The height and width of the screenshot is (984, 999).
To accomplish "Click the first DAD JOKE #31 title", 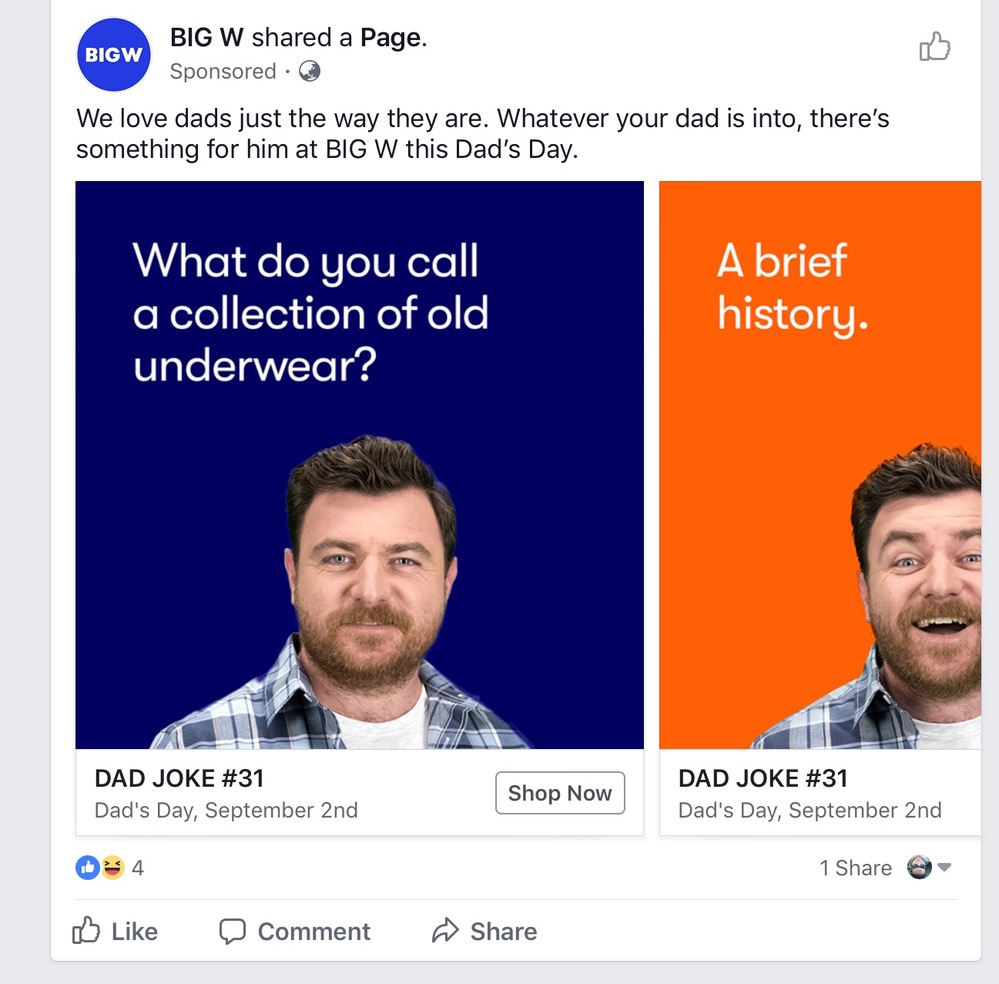I will [x=179, y=778].
